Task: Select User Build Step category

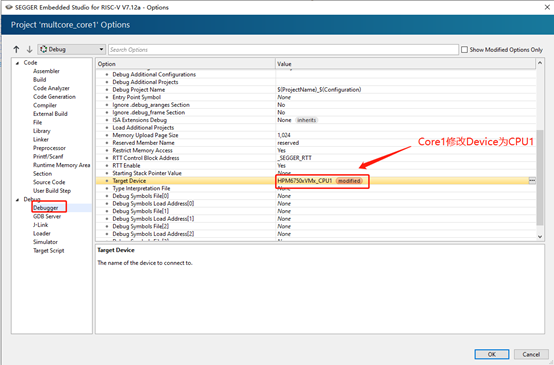Action: [x=52, y=190]
